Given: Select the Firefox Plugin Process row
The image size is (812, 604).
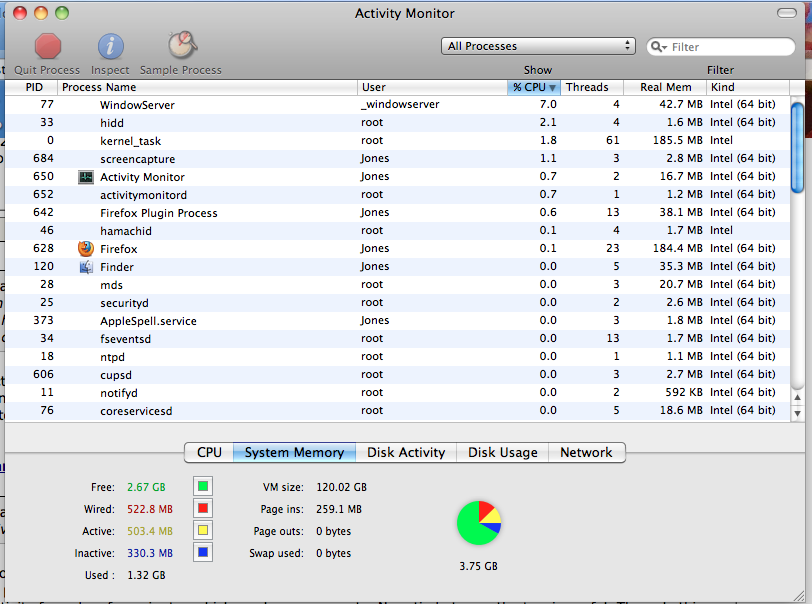Looking at the screenshot, I should (x=397, y=212).
